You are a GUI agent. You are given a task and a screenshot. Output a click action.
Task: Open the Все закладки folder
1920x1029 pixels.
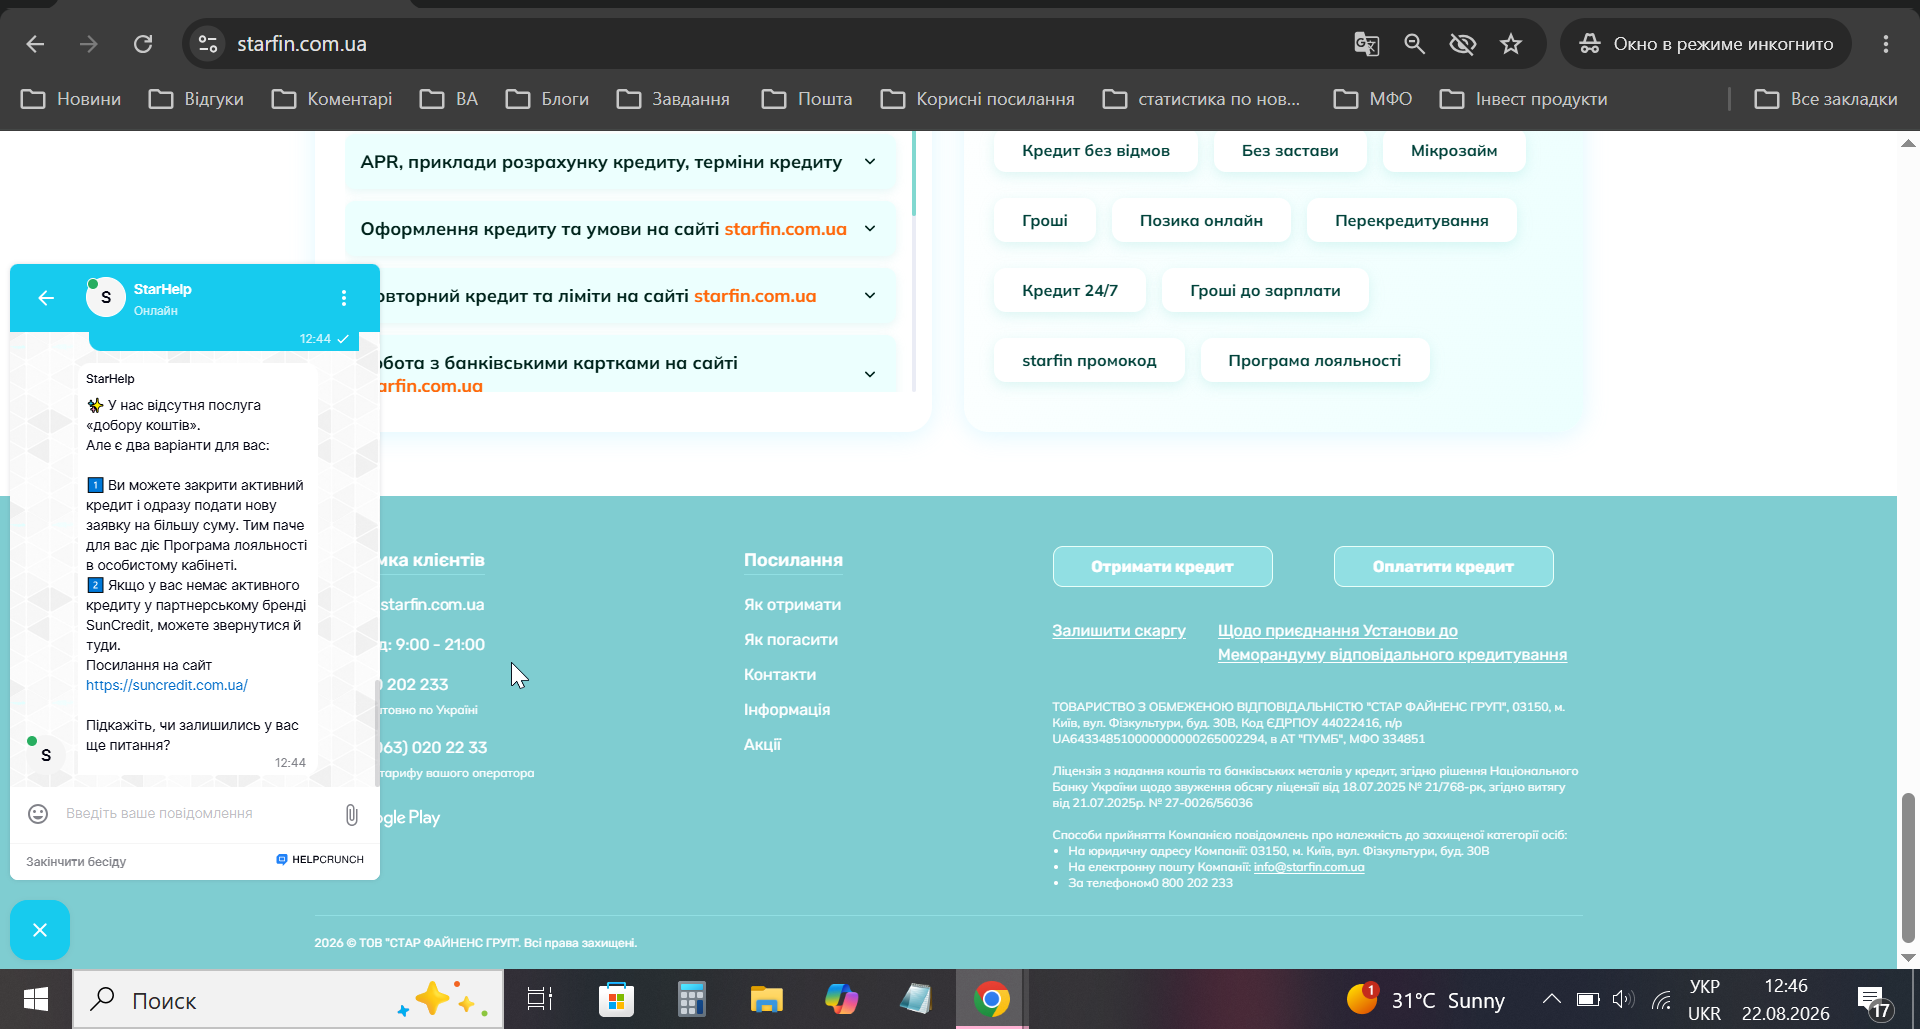(x=1826, y=99)
